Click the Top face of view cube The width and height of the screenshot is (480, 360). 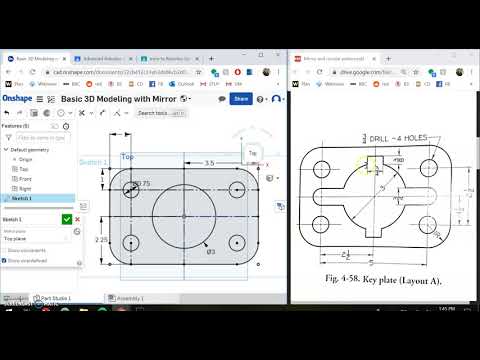pyautogui.click(x=252, y=154)
